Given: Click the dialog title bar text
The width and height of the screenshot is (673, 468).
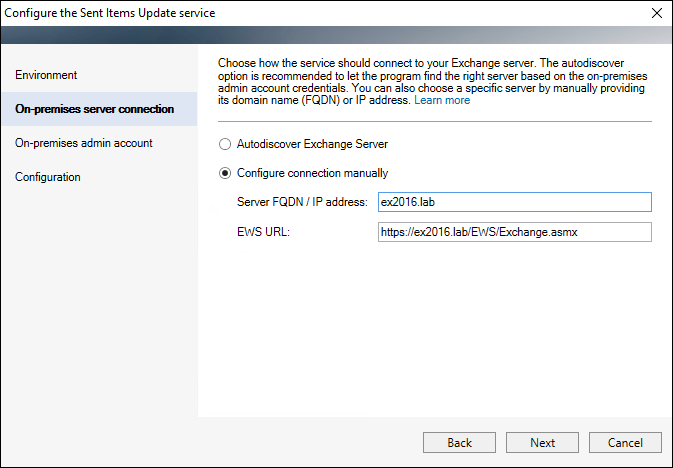Looking at the screenshot, I should (x=110, y=13).
